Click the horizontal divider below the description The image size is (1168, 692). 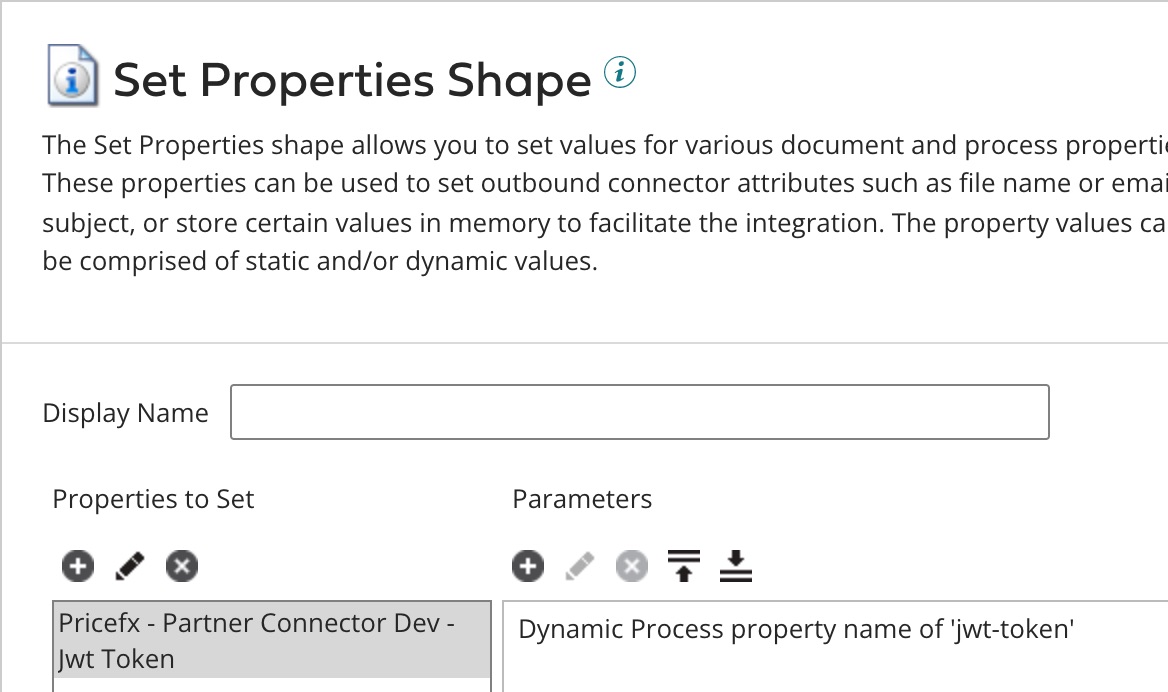pos(584,343)
